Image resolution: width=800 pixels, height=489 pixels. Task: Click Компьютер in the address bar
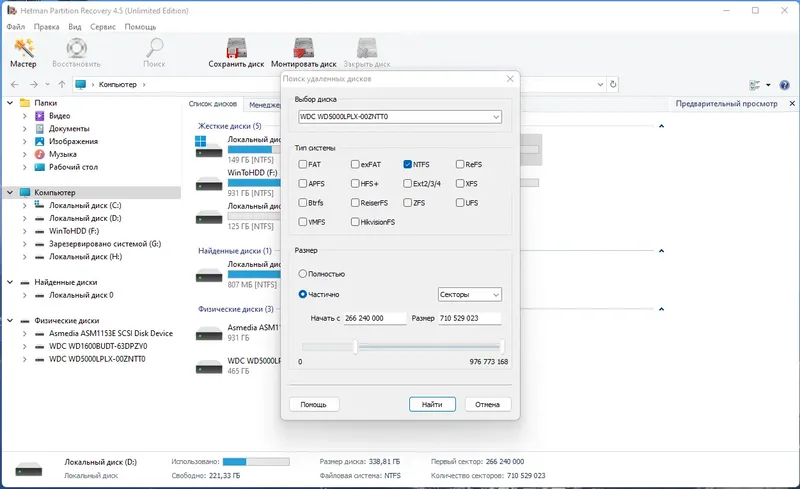(x=117, y=84)
